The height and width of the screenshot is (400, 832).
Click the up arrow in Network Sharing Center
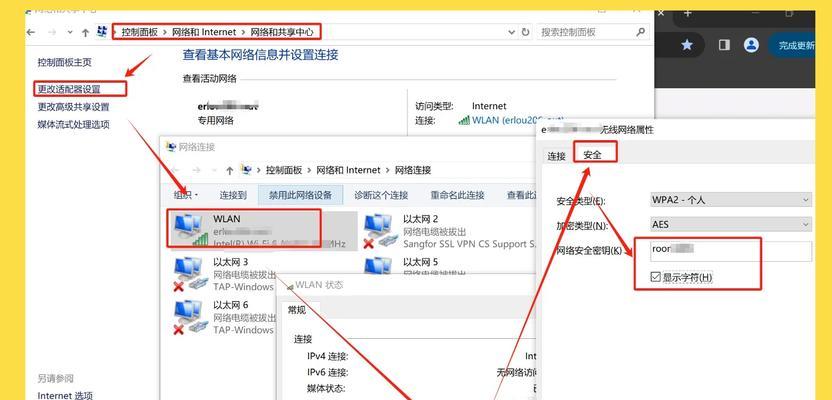click(x=85, y=32)
